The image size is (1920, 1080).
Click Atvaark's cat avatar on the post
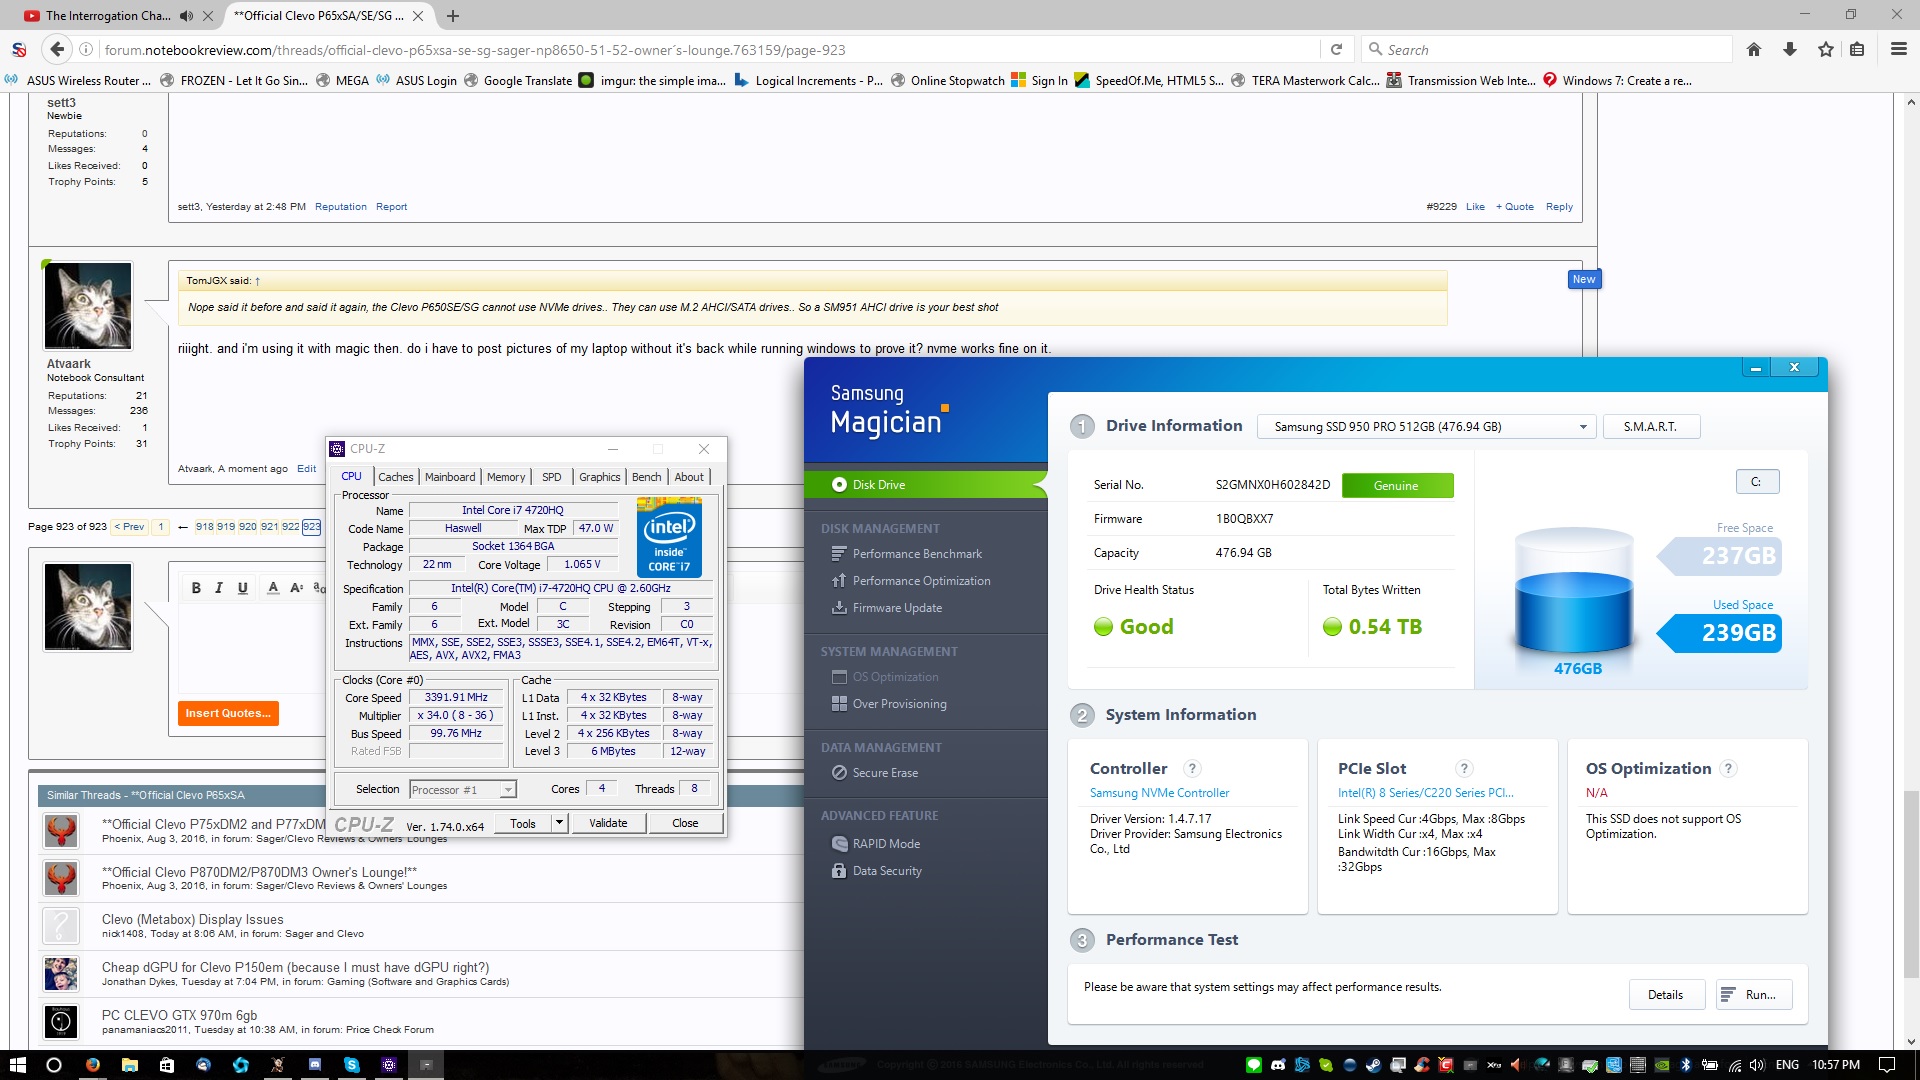click(x=88, y=306)
